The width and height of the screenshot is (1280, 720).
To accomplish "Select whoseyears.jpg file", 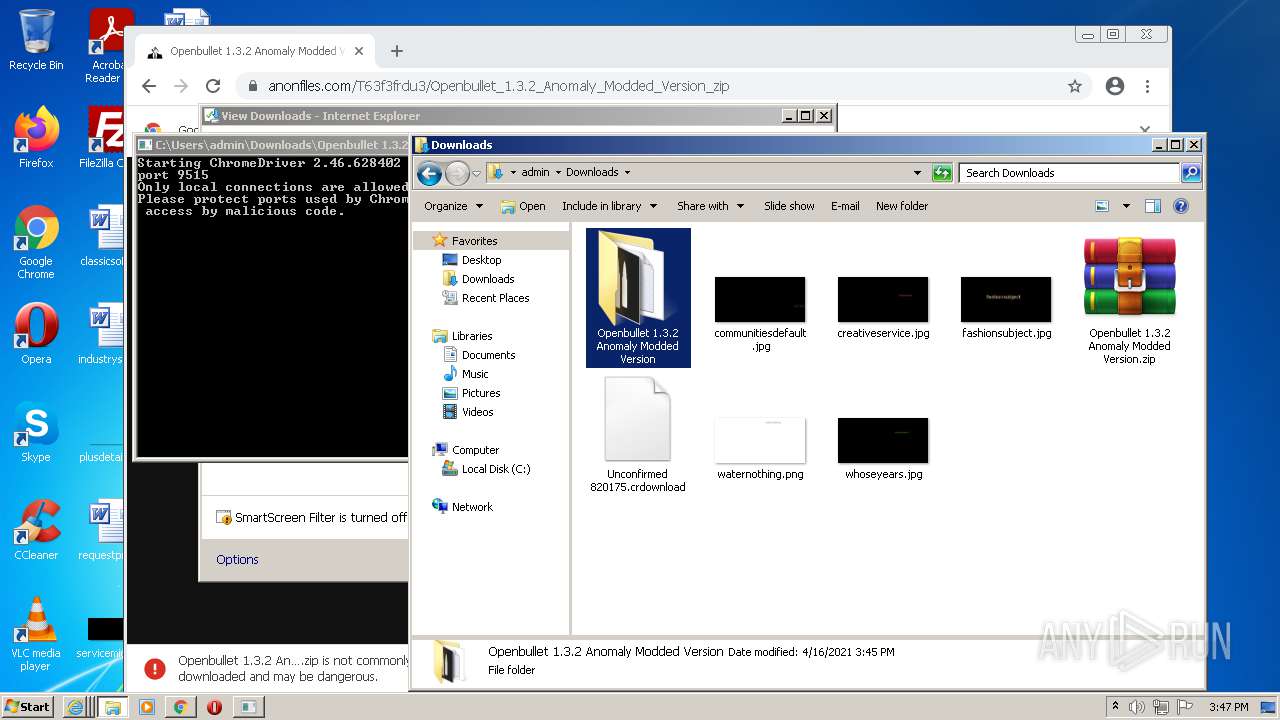I will point(883,448).
